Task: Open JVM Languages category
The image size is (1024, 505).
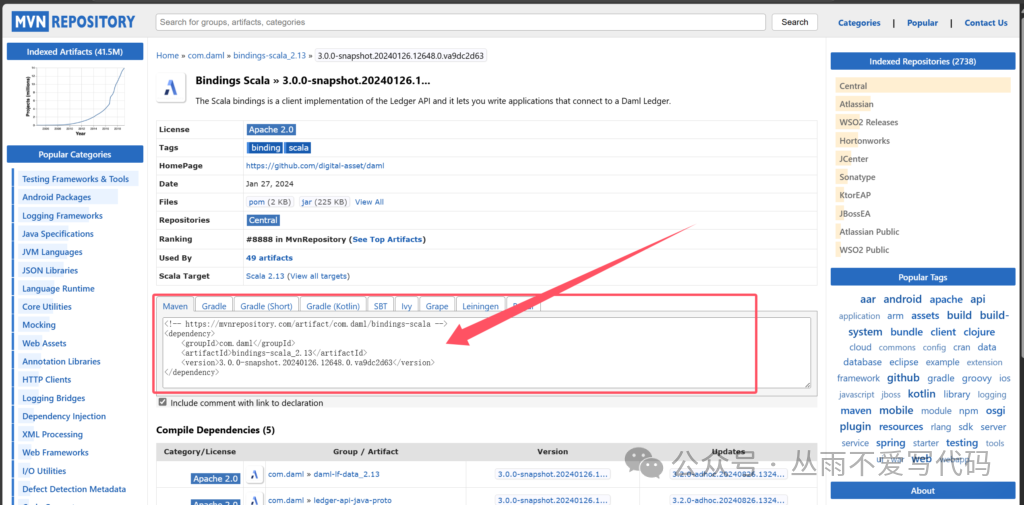Action: point(52,252)
